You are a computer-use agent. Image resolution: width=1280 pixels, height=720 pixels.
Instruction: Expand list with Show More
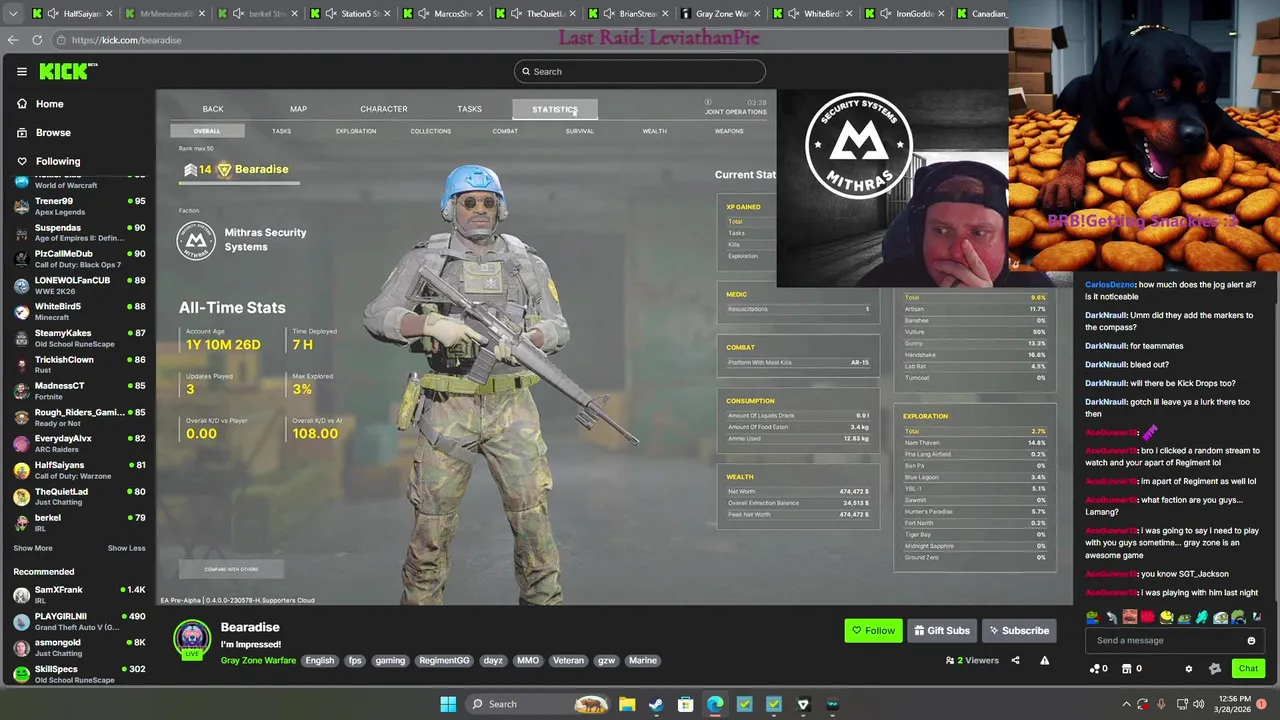33,548
